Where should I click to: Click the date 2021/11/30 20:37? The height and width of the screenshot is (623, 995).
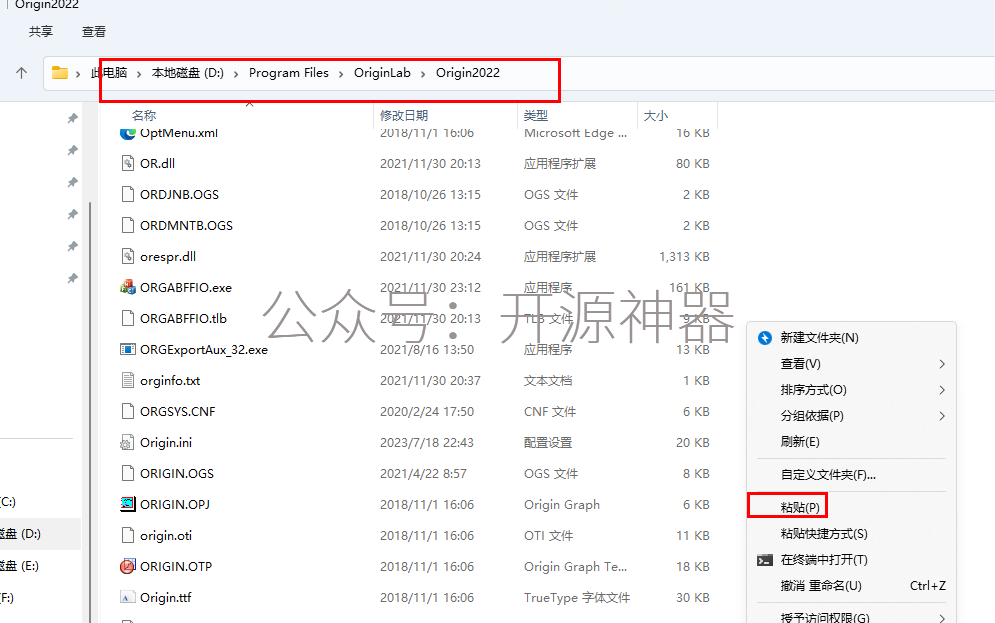tap(430, 381)
